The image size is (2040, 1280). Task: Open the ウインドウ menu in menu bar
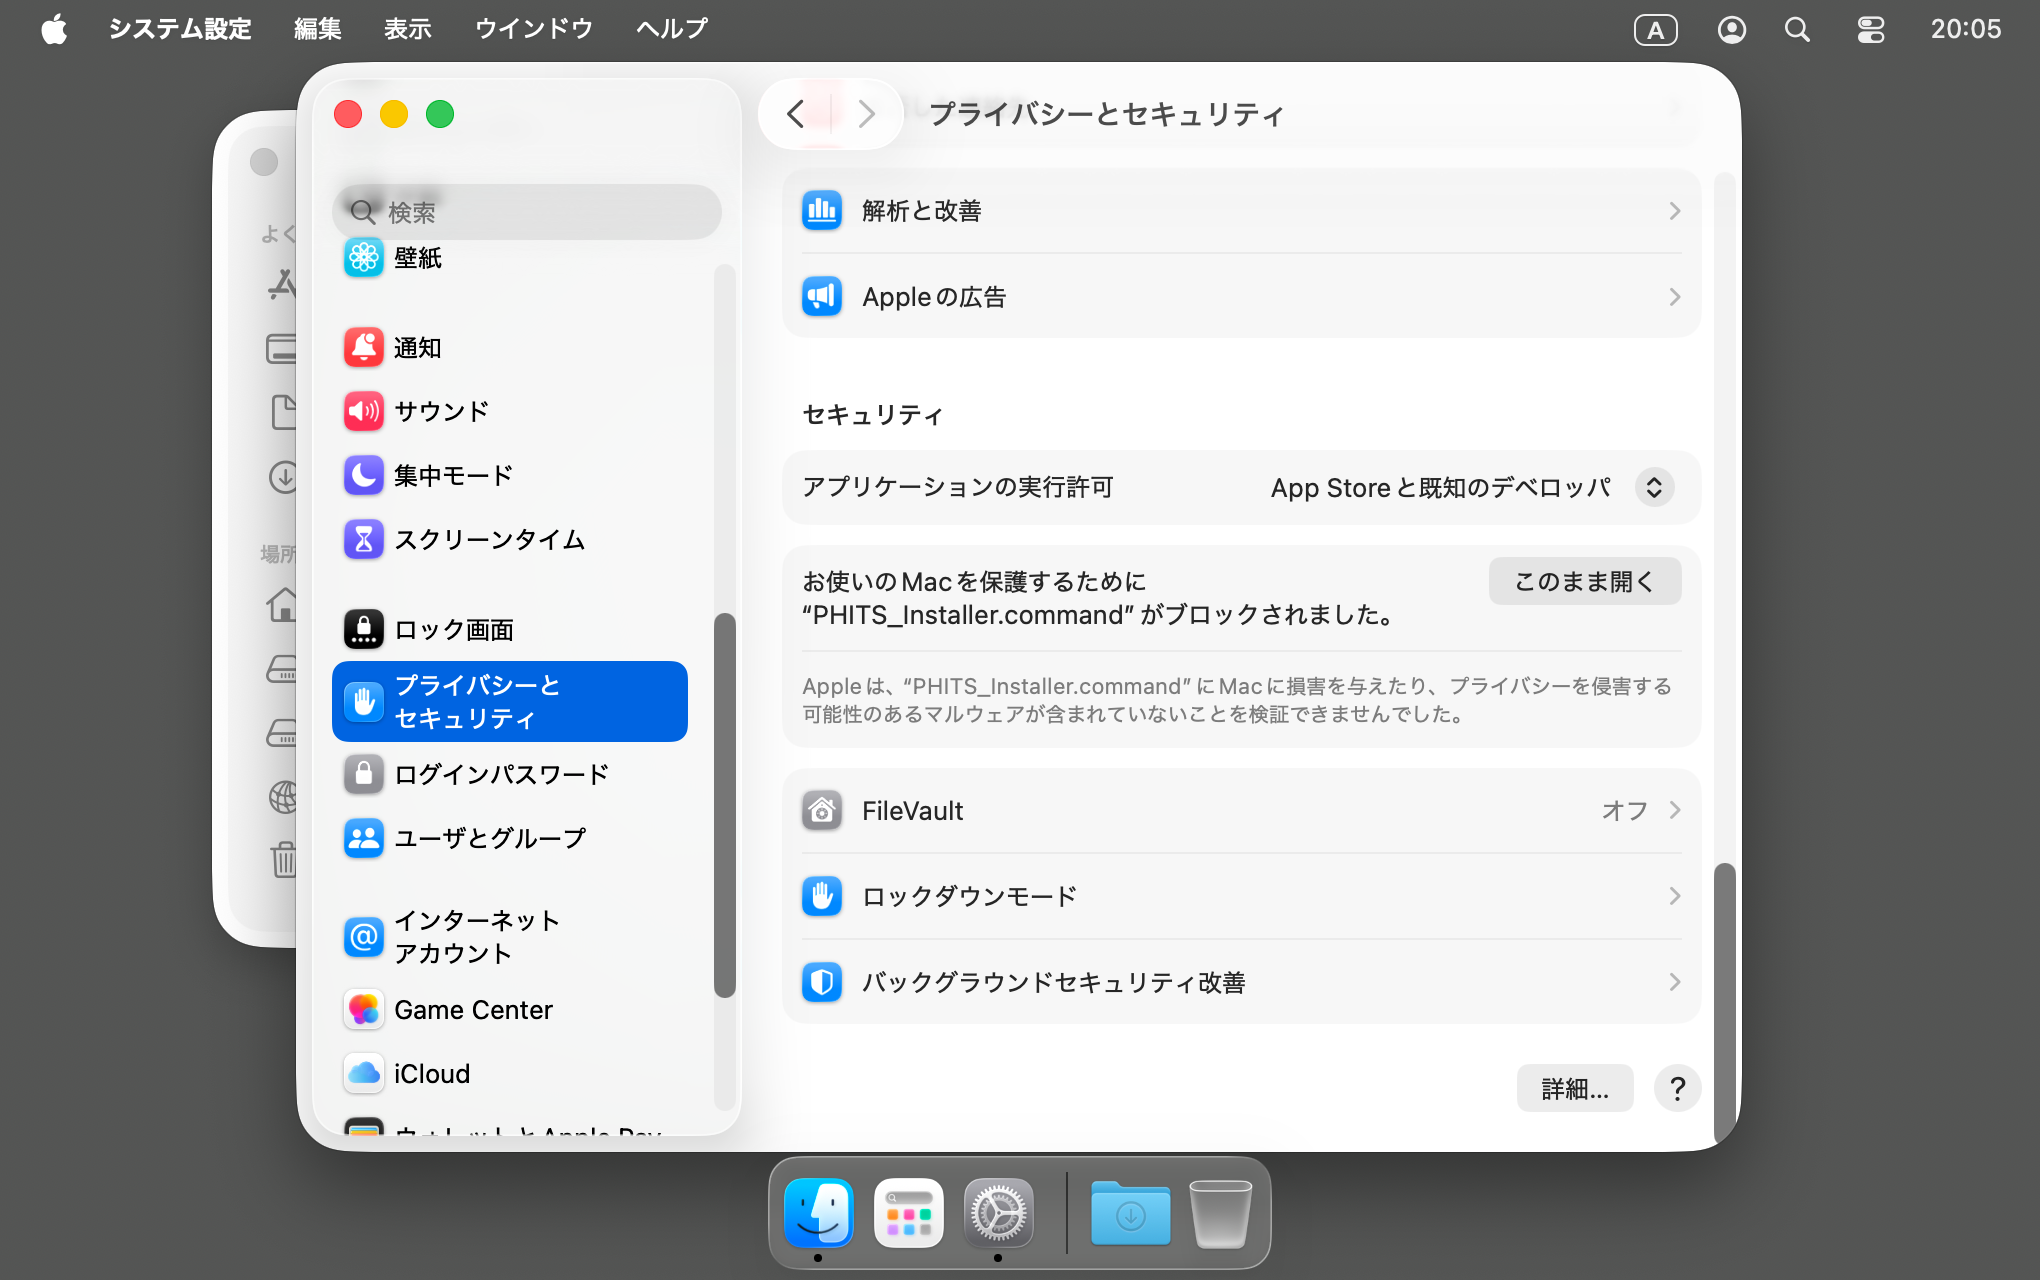pos(533,29)
